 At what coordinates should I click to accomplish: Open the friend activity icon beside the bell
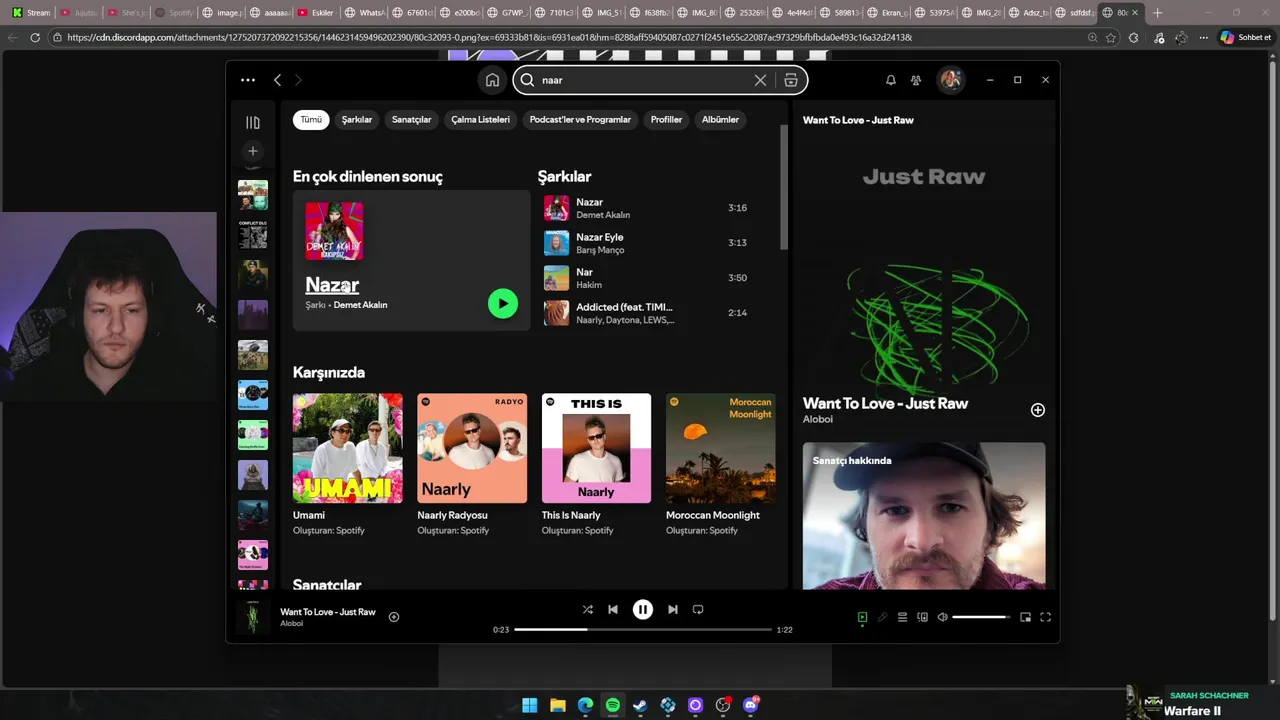pos(916,80)
